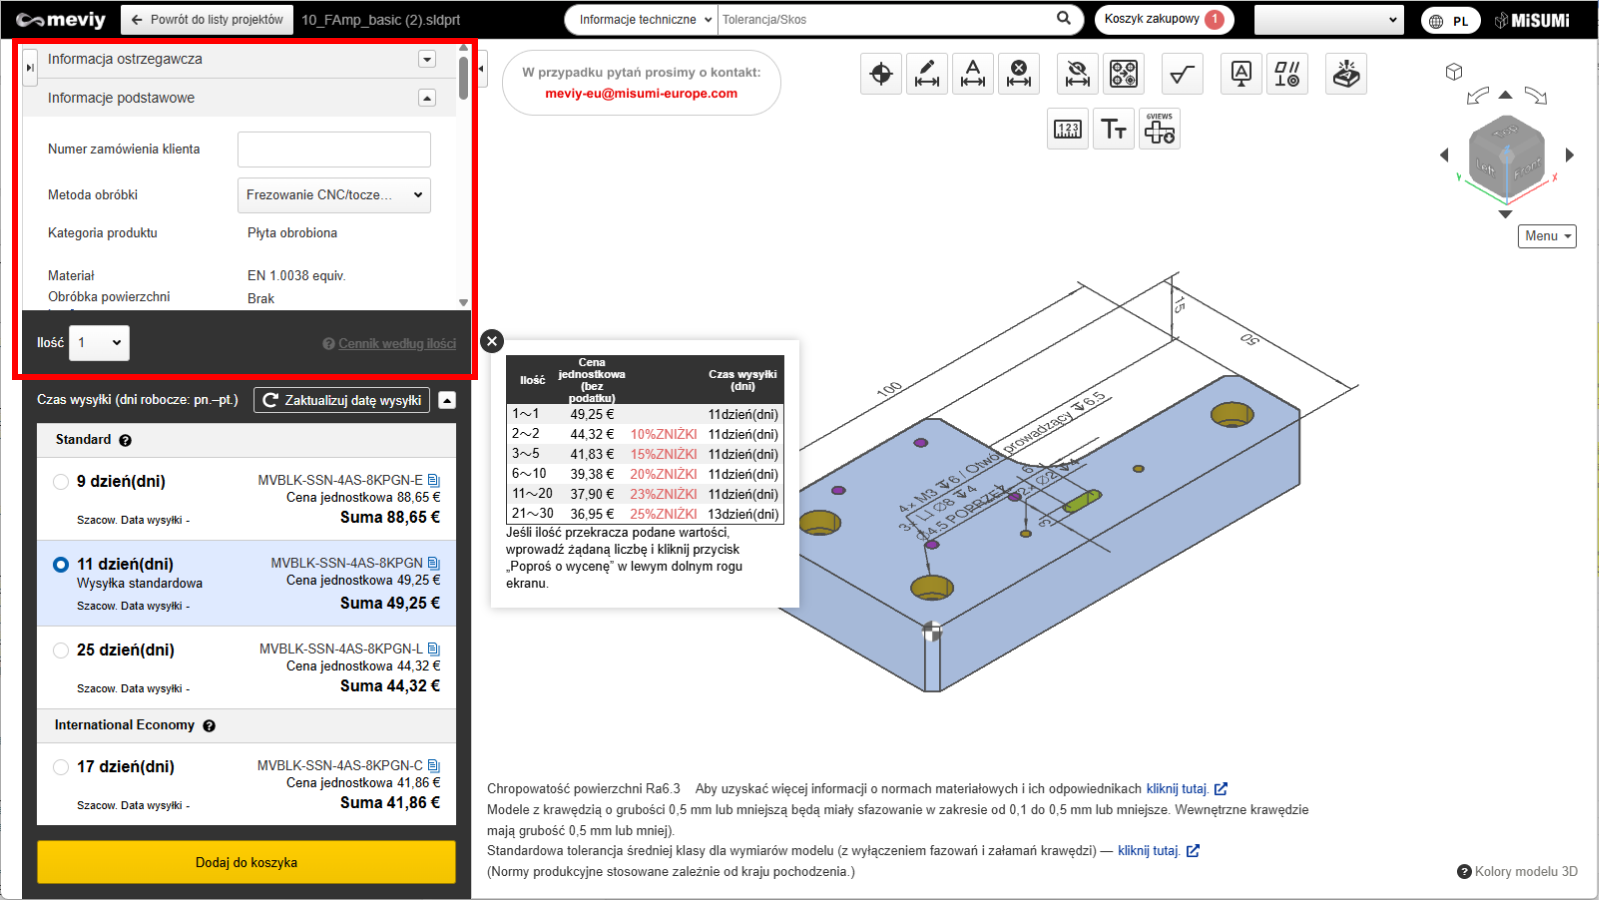Click the origin crosshair tool icon

(881, 74)
